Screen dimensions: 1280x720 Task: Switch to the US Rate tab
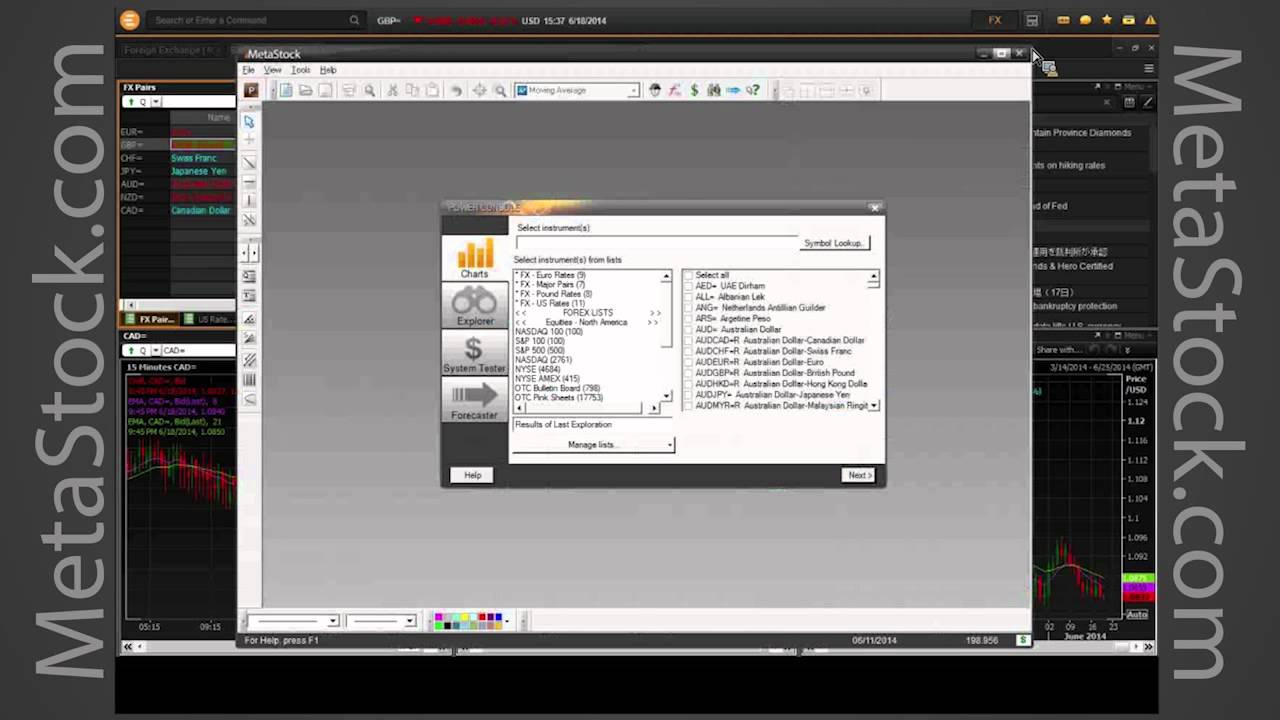pos(207,319)
